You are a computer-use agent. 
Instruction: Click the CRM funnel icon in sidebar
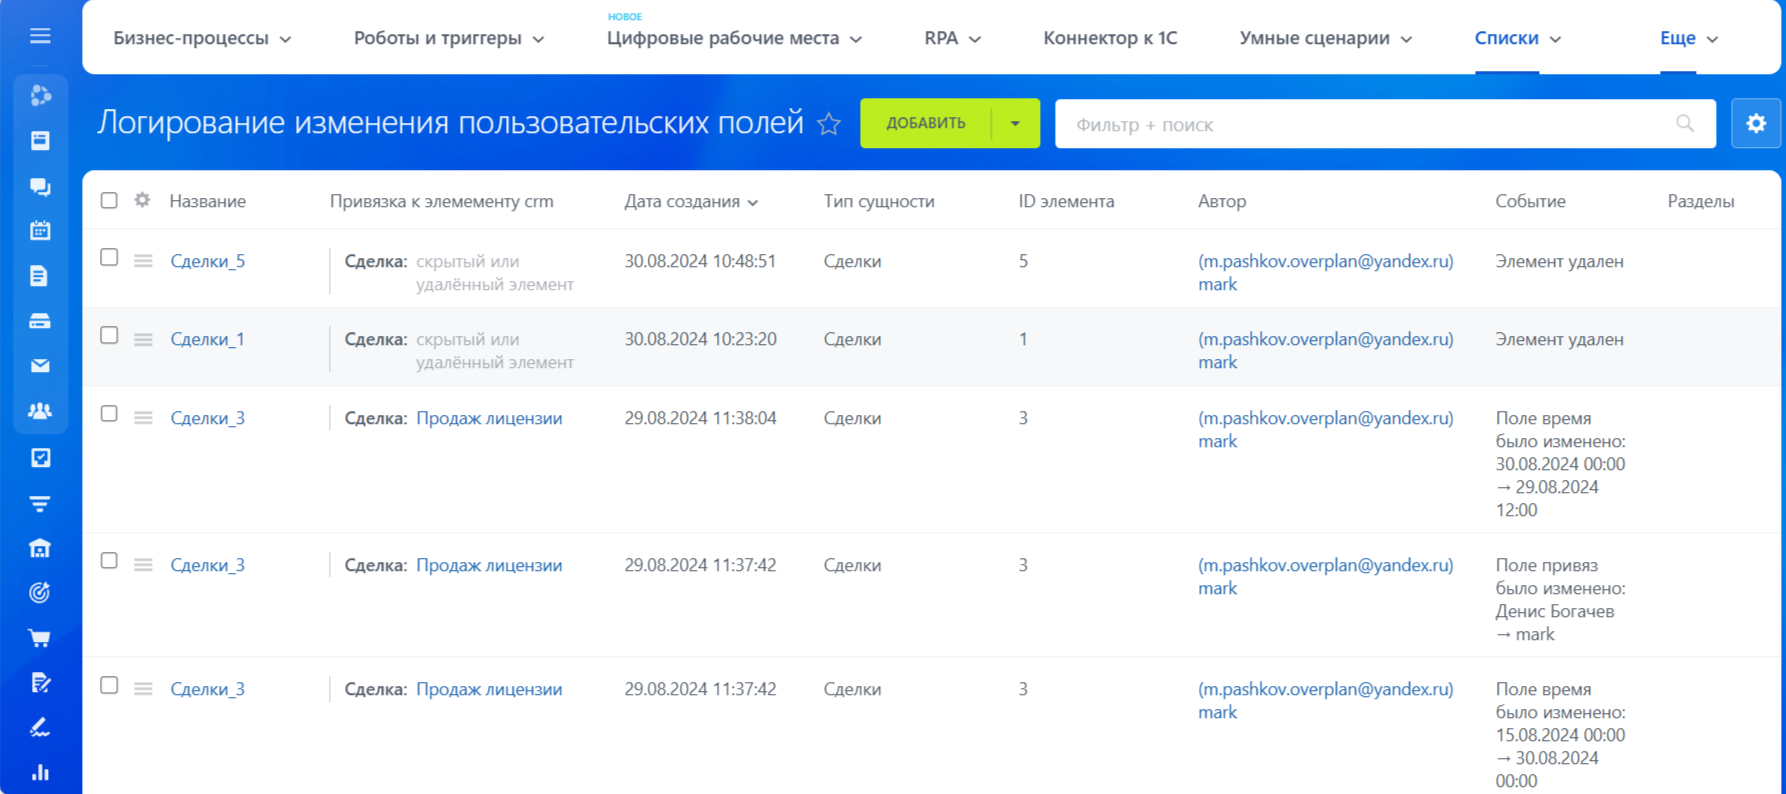point(40,504)
